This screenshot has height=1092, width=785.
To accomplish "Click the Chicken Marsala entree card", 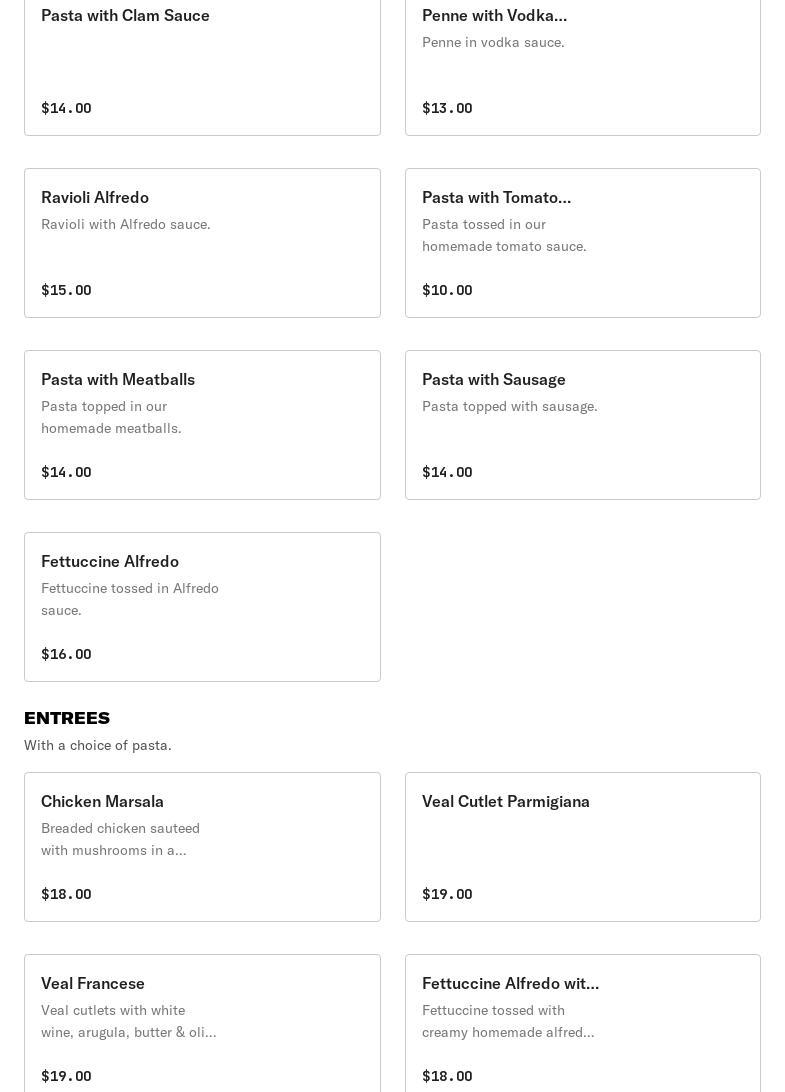I will click(202, 847).
